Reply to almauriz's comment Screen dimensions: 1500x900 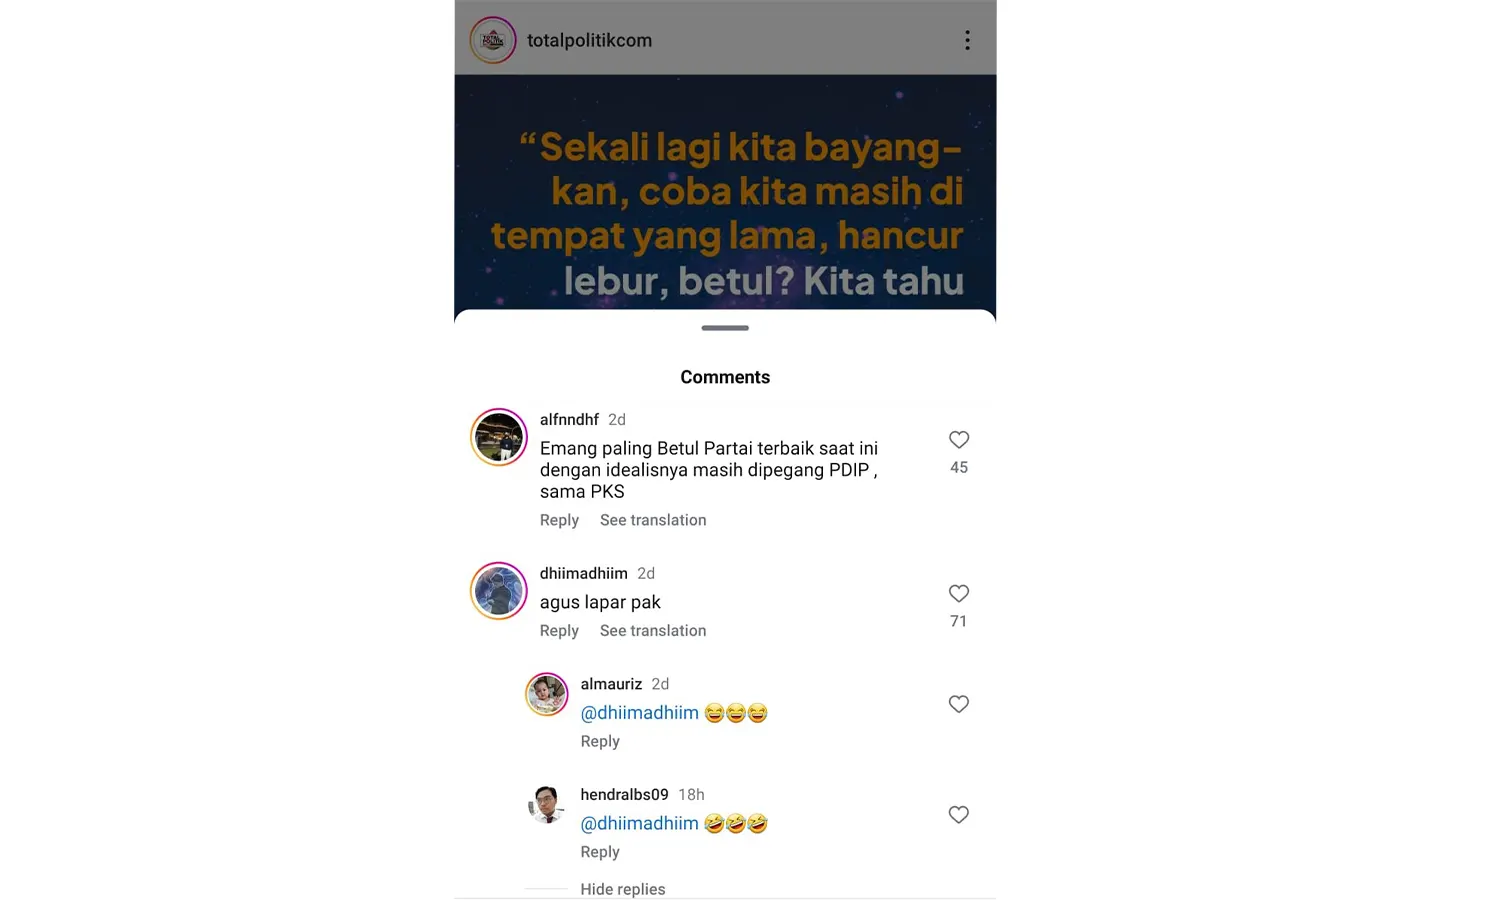click(x=600, y=741)
